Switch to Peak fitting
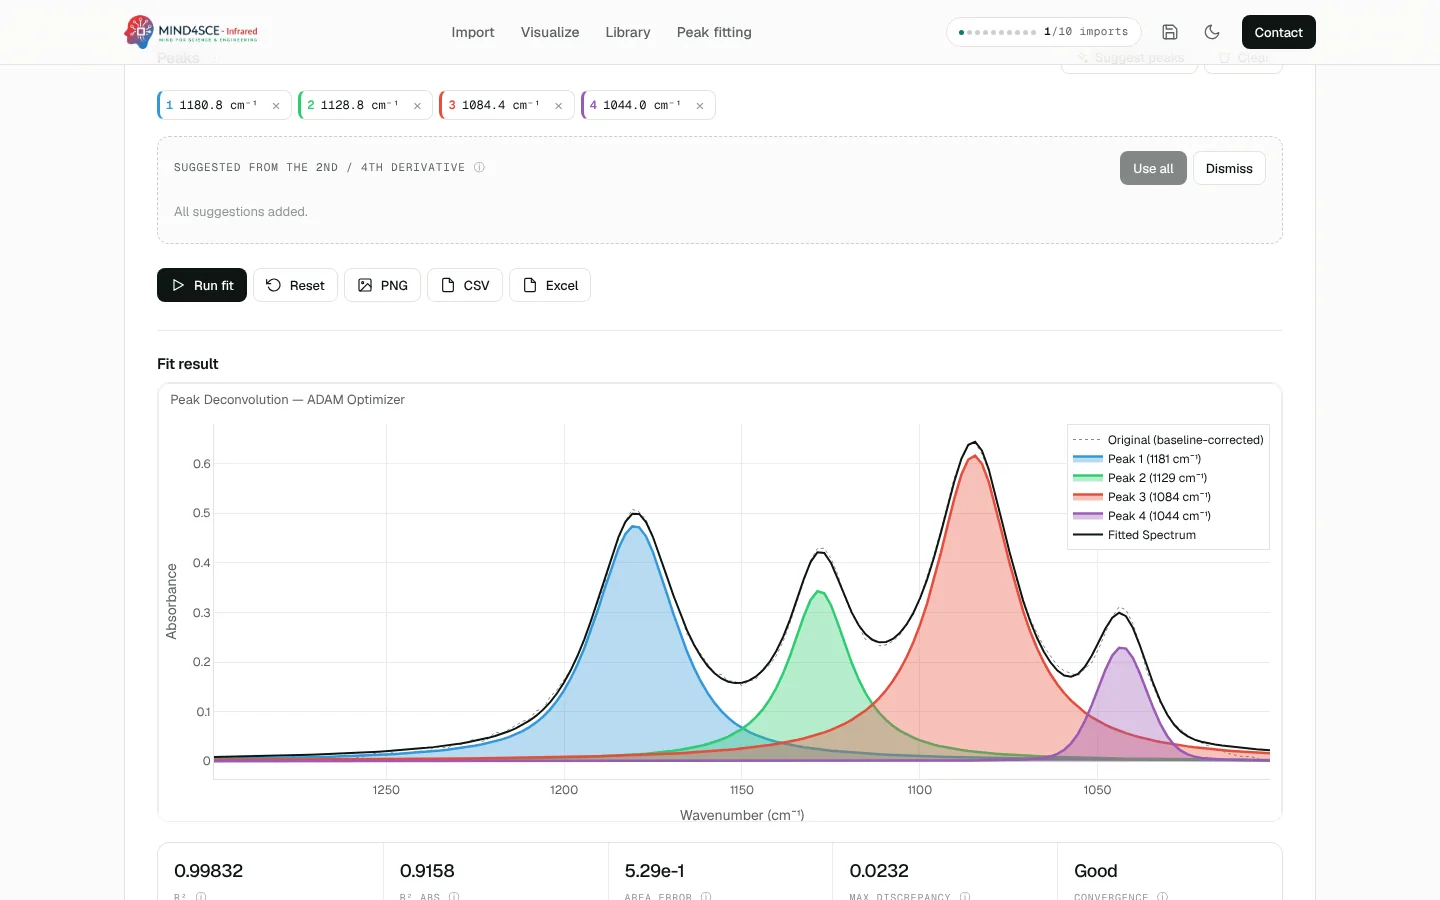 pyautogui.click(x=714, y=32)
